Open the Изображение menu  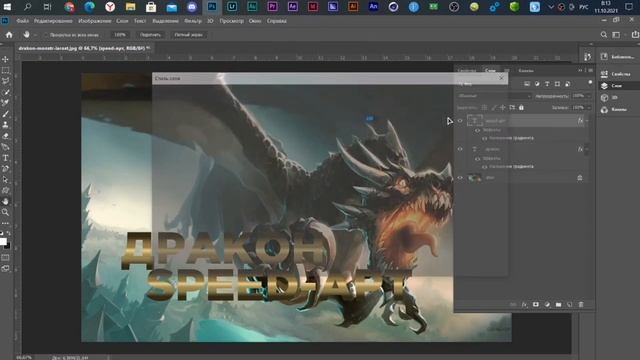coord(95,21)
